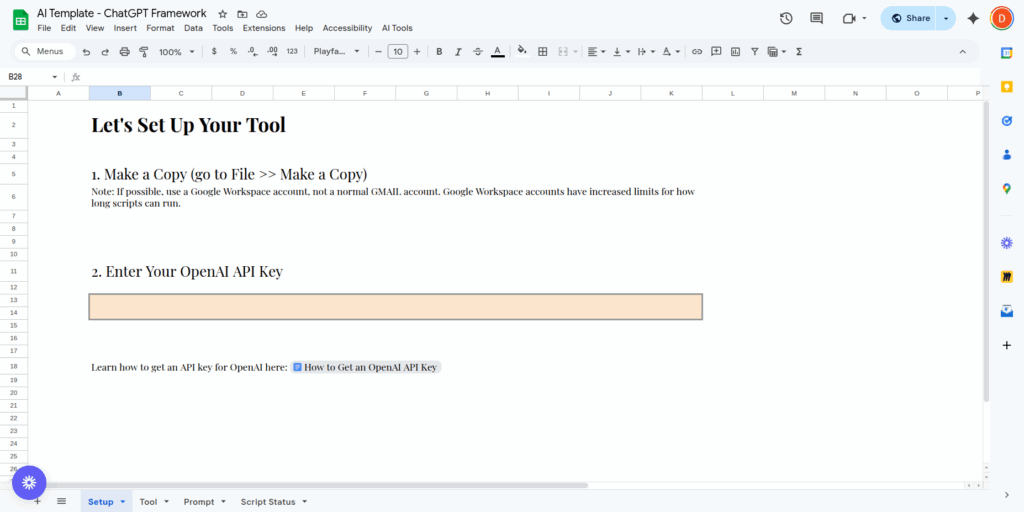Expand the Playfair font family dropdown
This screenshot has width=1024, height=512.
pyautogui.click(x=336, y=52)
